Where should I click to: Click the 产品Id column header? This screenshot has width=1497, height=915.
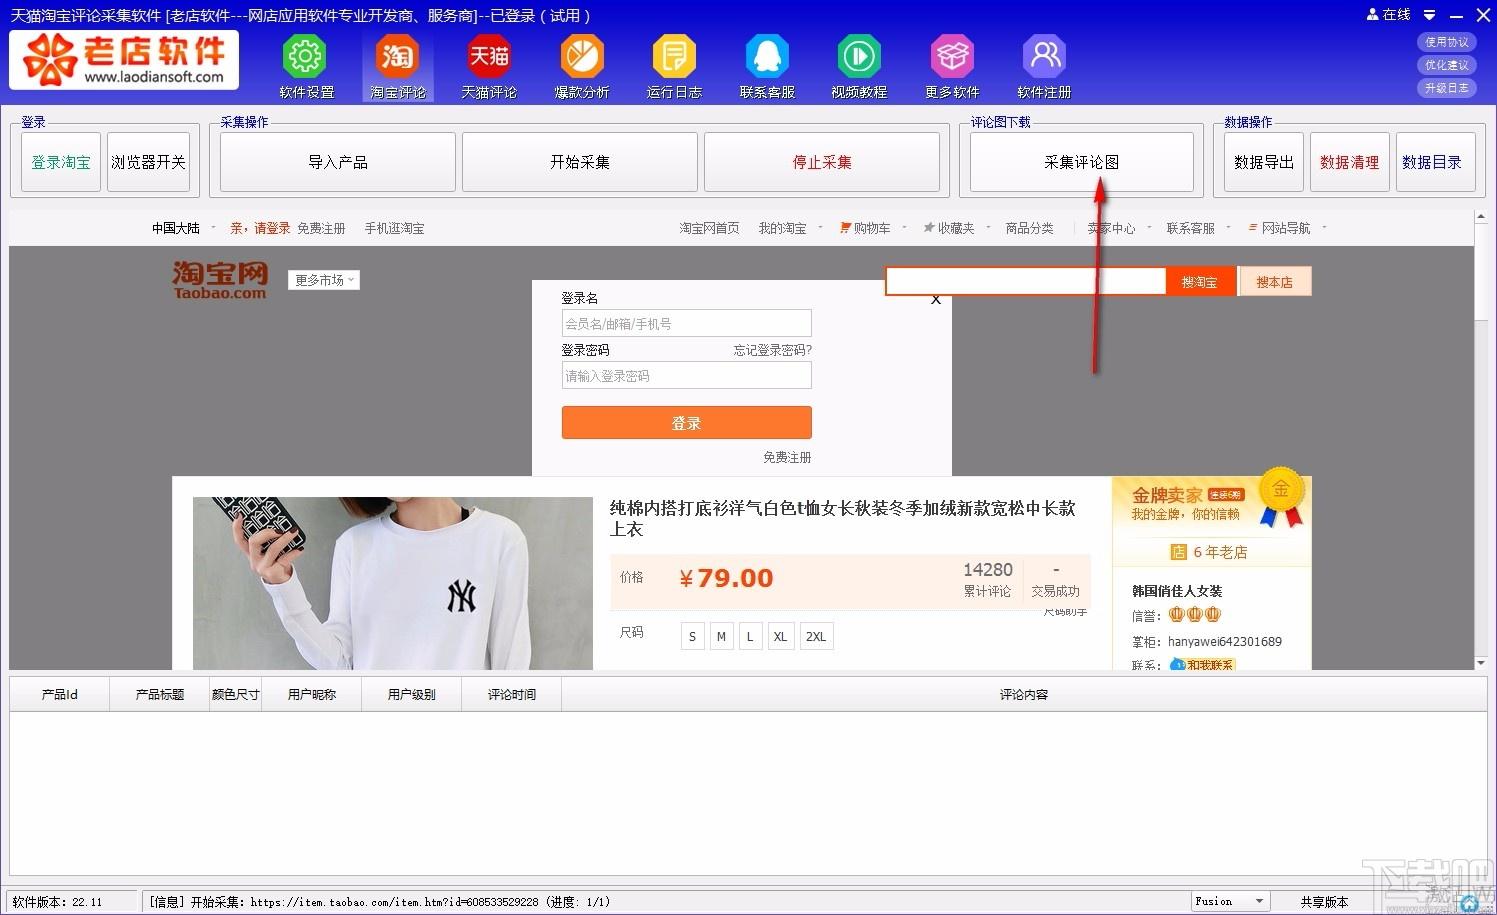pos(60,694)
